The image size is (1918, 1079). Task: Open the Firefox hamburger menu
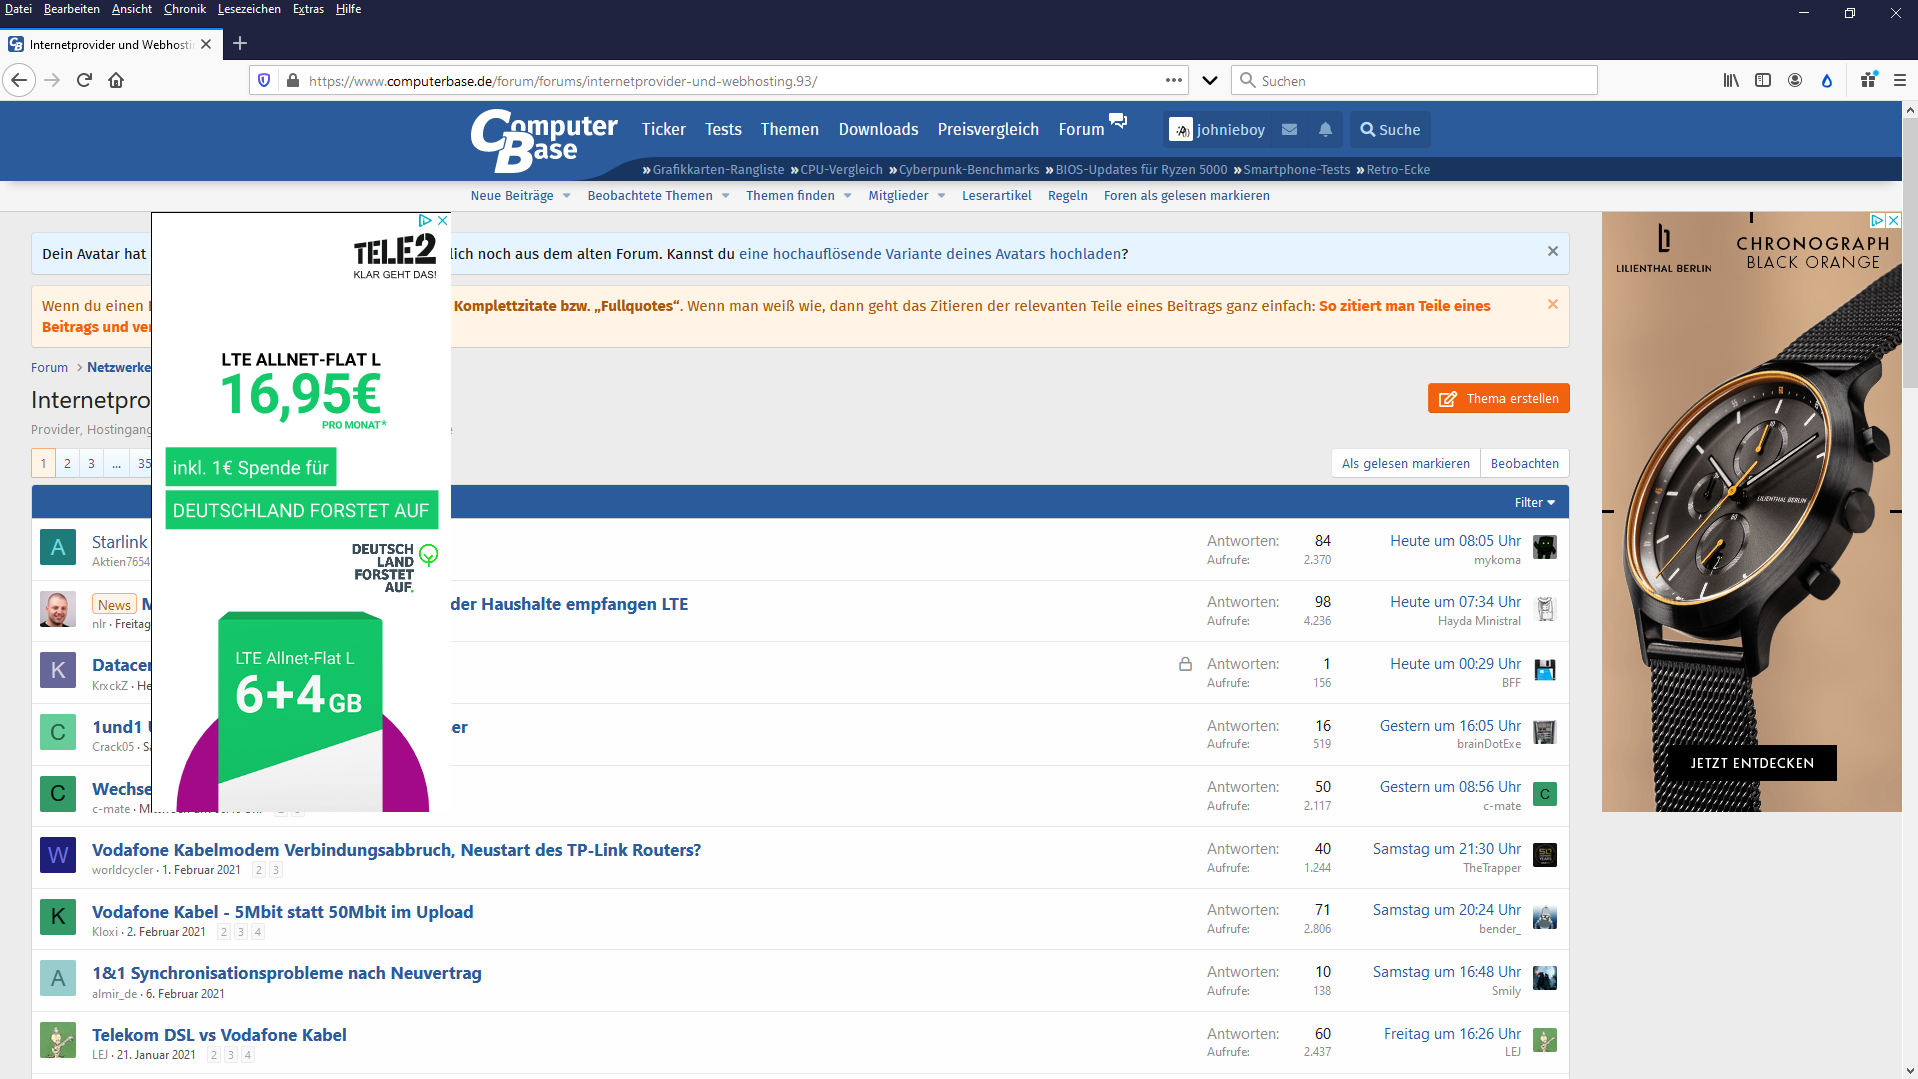(x=1900, y=80)
